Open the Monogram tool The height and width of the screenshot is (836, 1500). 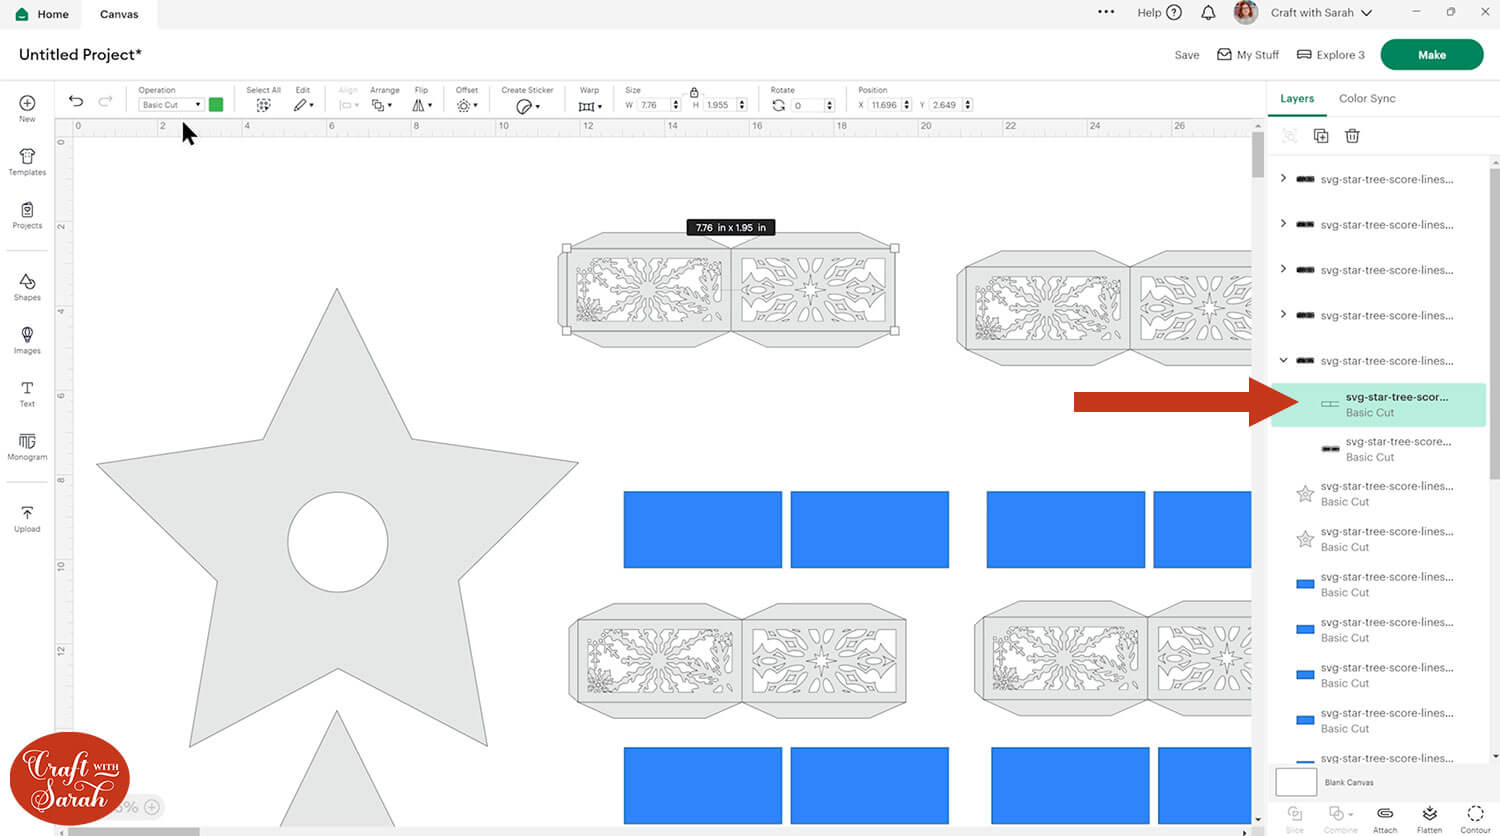click(x=27, y=446)
